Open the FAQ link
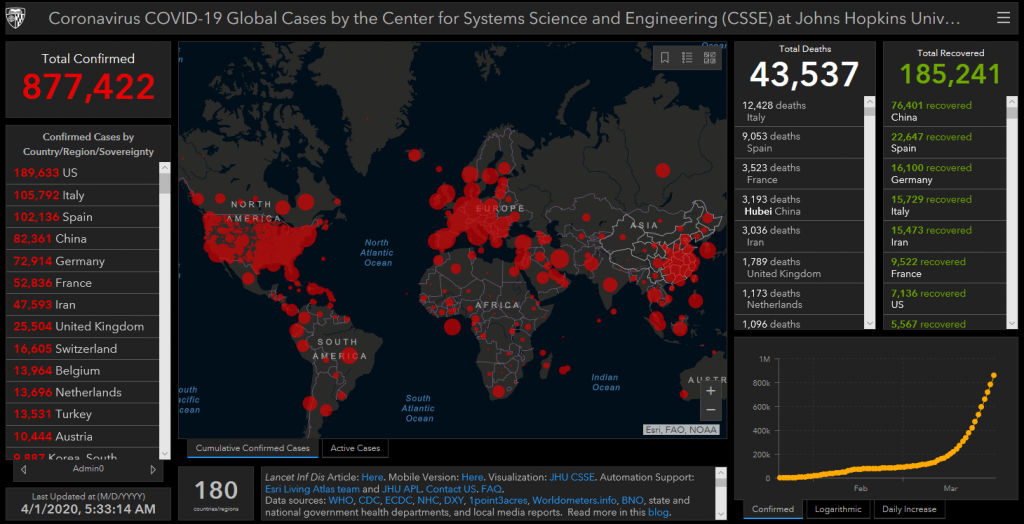 [x=492, y=489]
